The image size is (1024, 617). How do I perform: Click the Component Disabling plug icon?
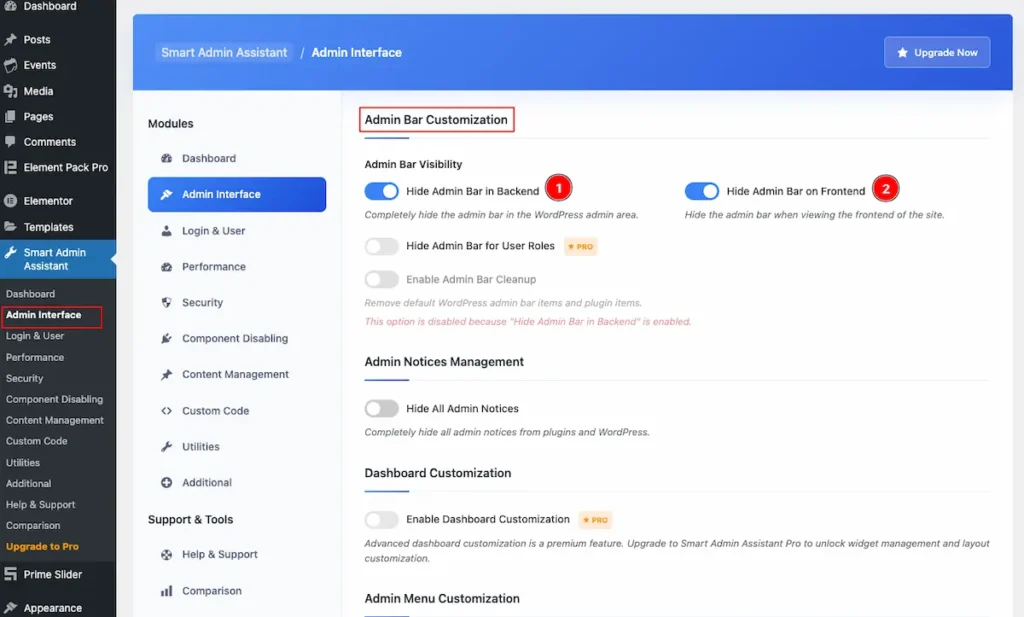[167, 338]
